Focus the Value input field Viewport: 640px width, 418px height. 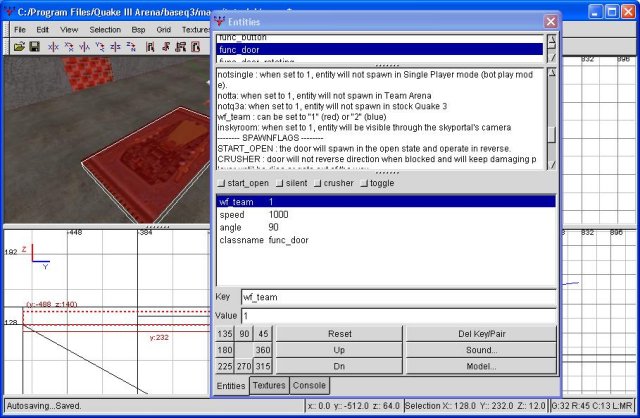point(398,316)
